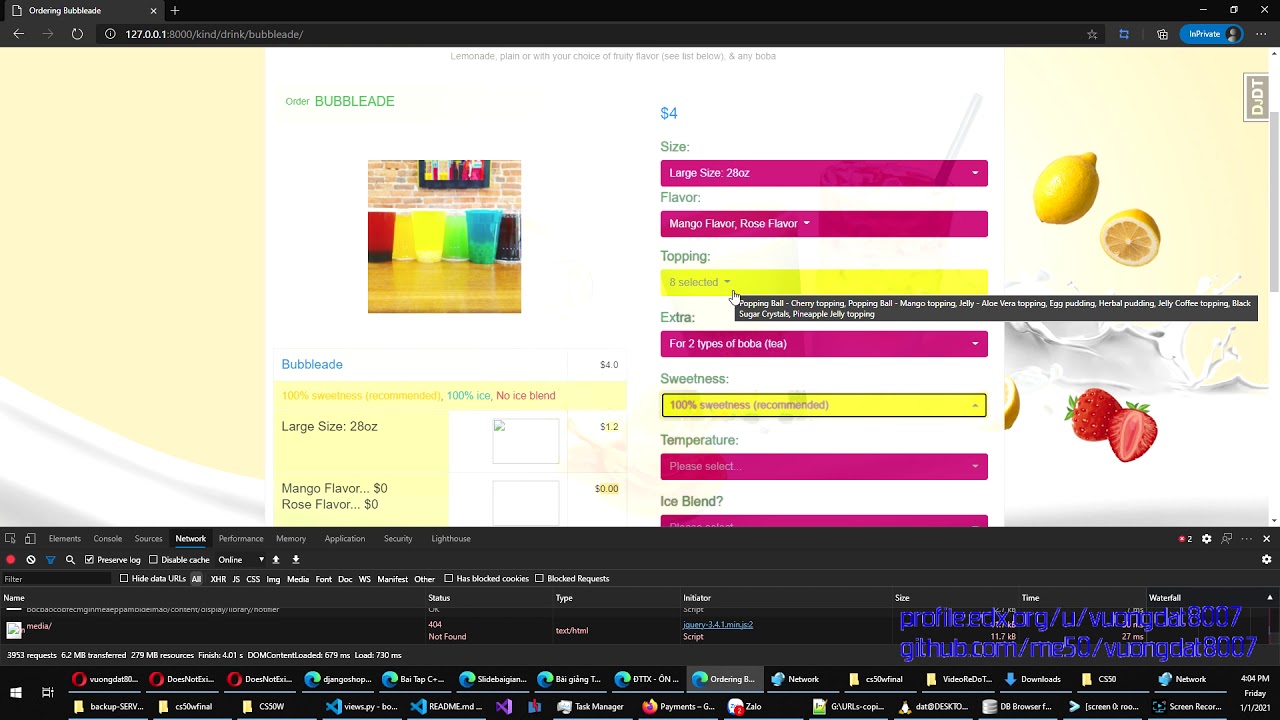Screen dimensions: 1280x720
Task: Close the Ordering Bubbleade tab
Action: tap(153, 10)
